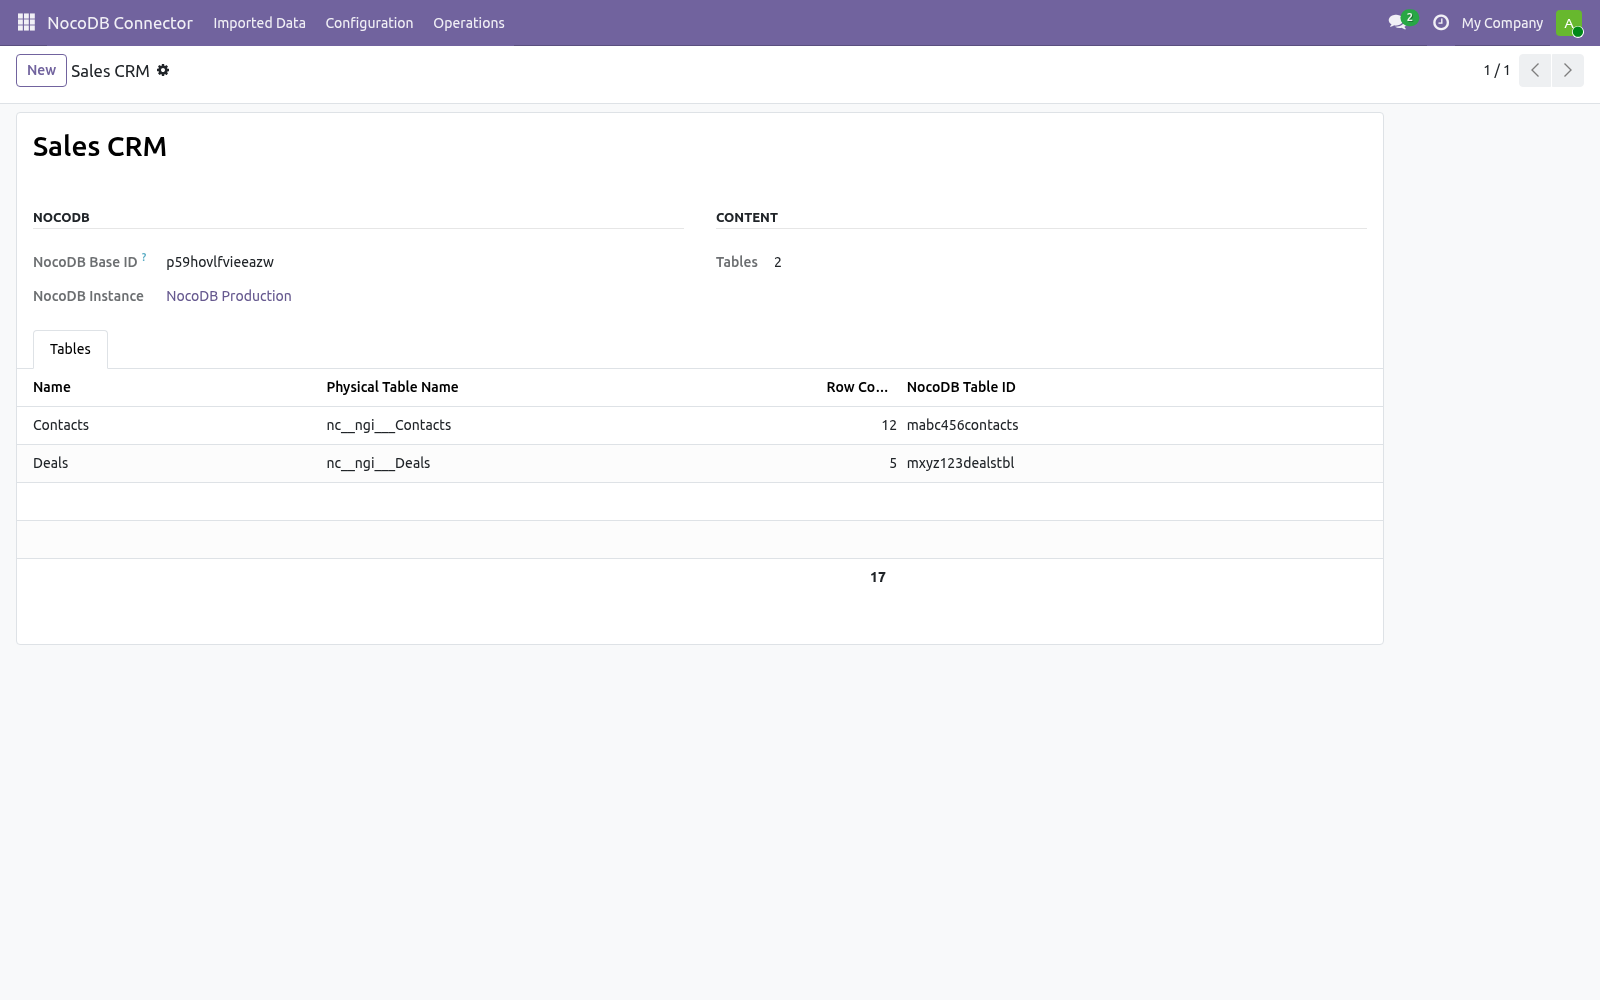Click the row count 12 cell
Image resolution: width=1600 pixels, height=1000 pixels.
point(889,425)
